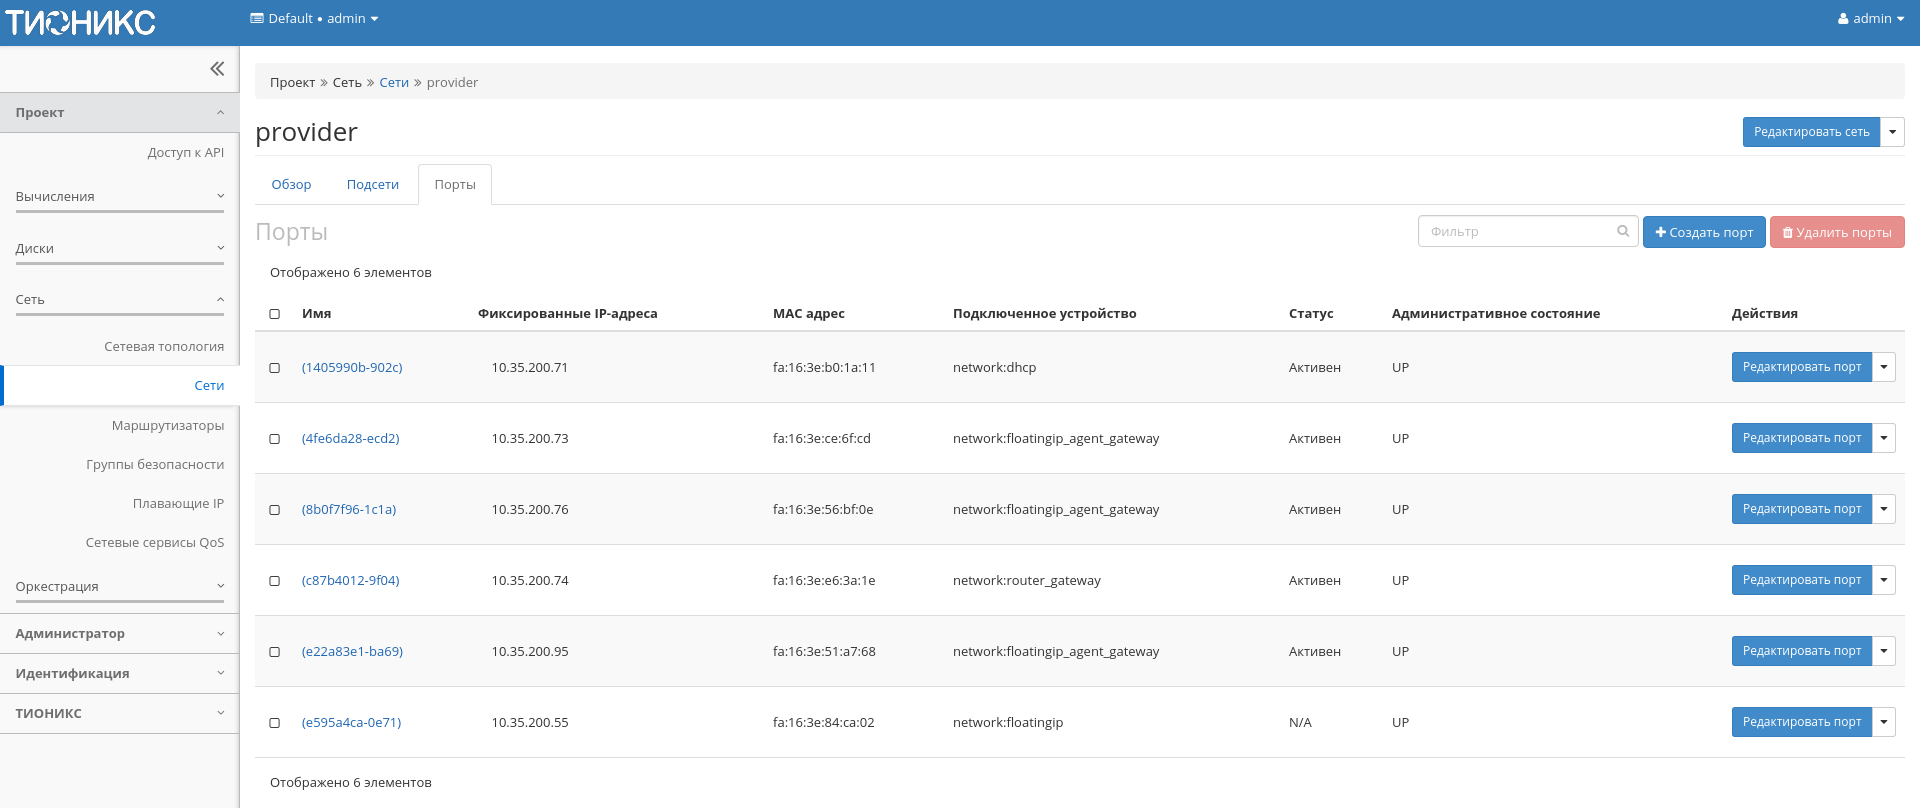Click the search magnifier icon in filter

pyautogui.click(x=1623, y=231)
